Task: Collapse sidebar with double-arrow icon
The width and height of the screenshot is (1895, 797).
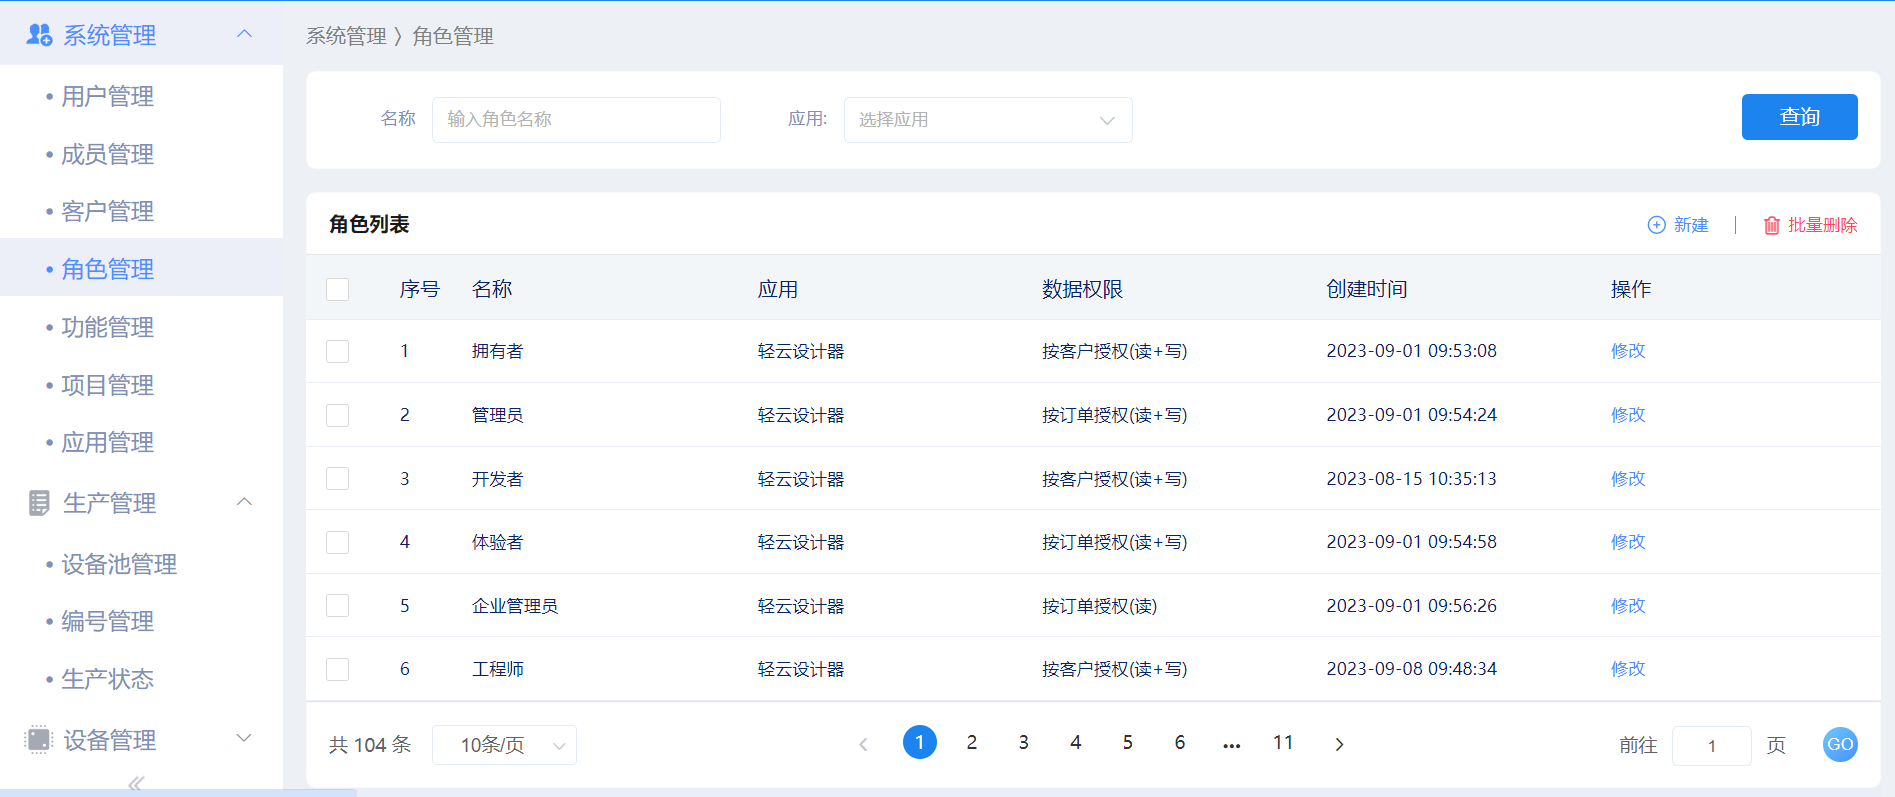Action: point(136,783)
